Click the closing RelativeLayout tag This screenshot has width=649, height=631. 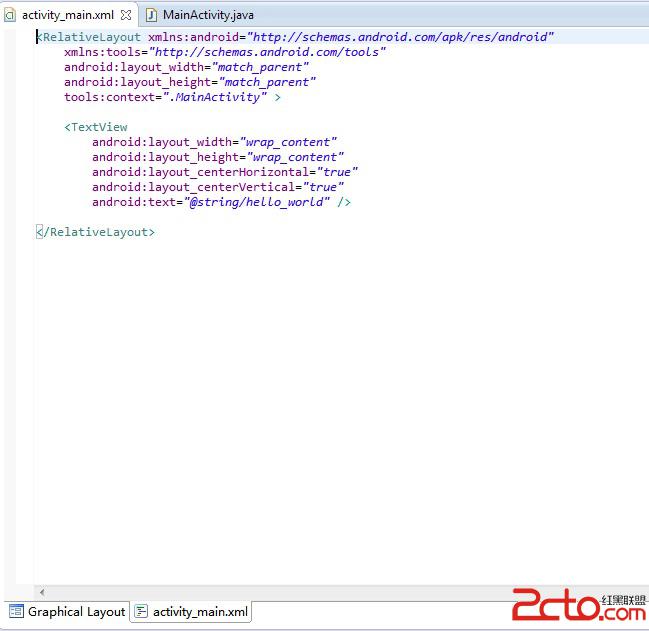pos(96,232)
